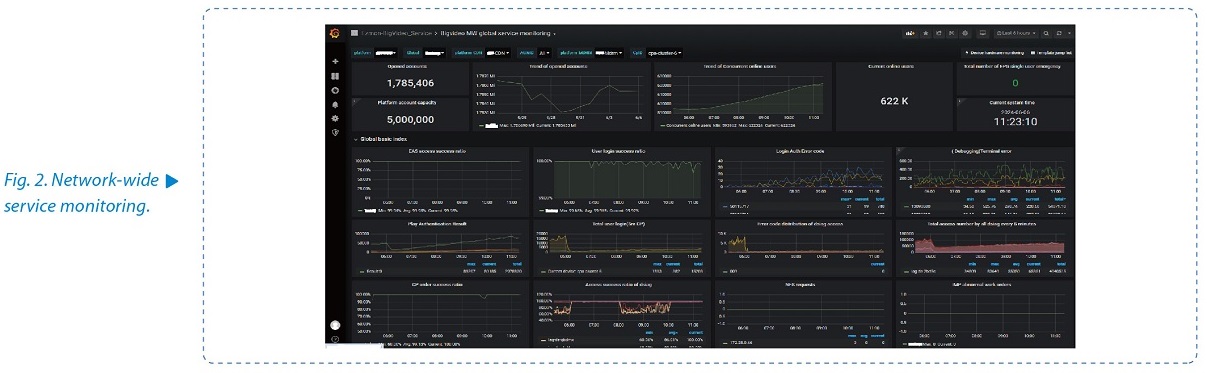Collapse the Global basic index row
The width and height of the screenshot is (1207, 373).
(384, 139)
